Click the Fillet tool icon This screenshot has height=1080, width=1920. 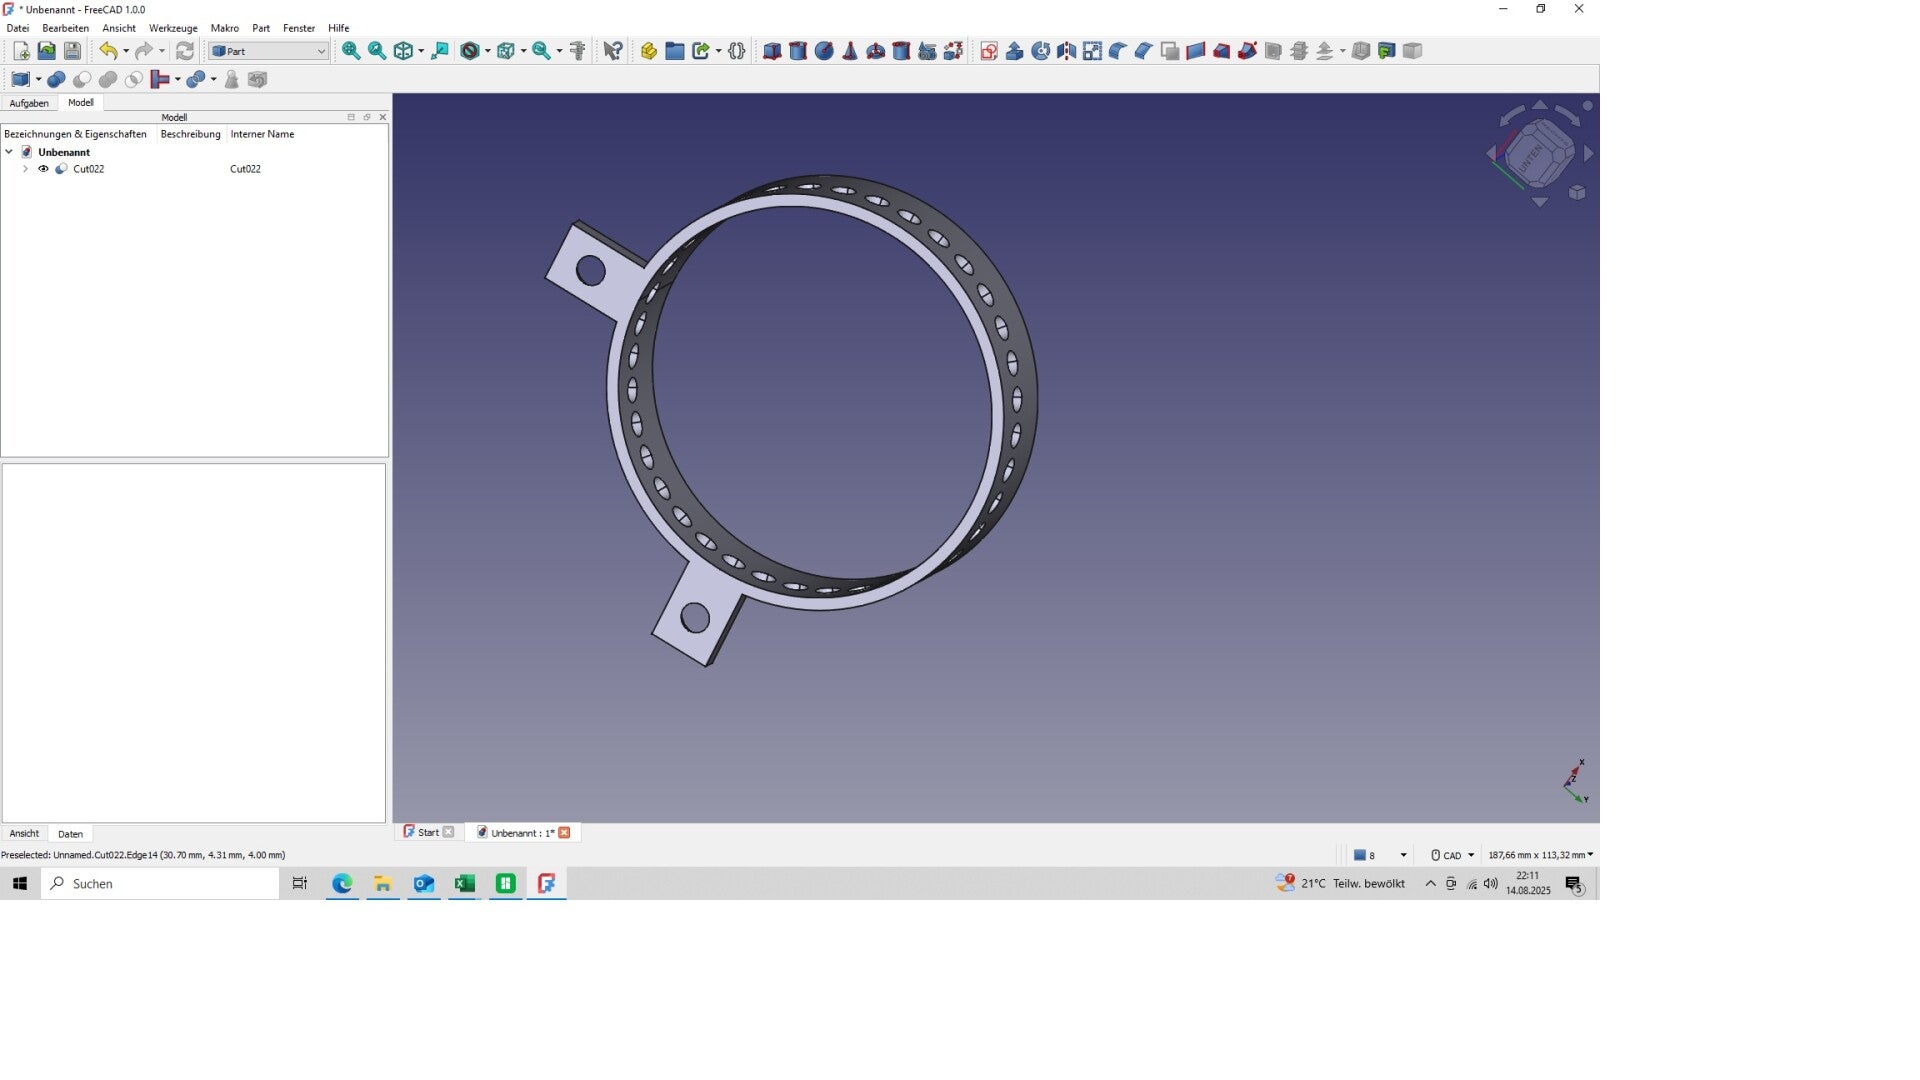coord(1118,51)
